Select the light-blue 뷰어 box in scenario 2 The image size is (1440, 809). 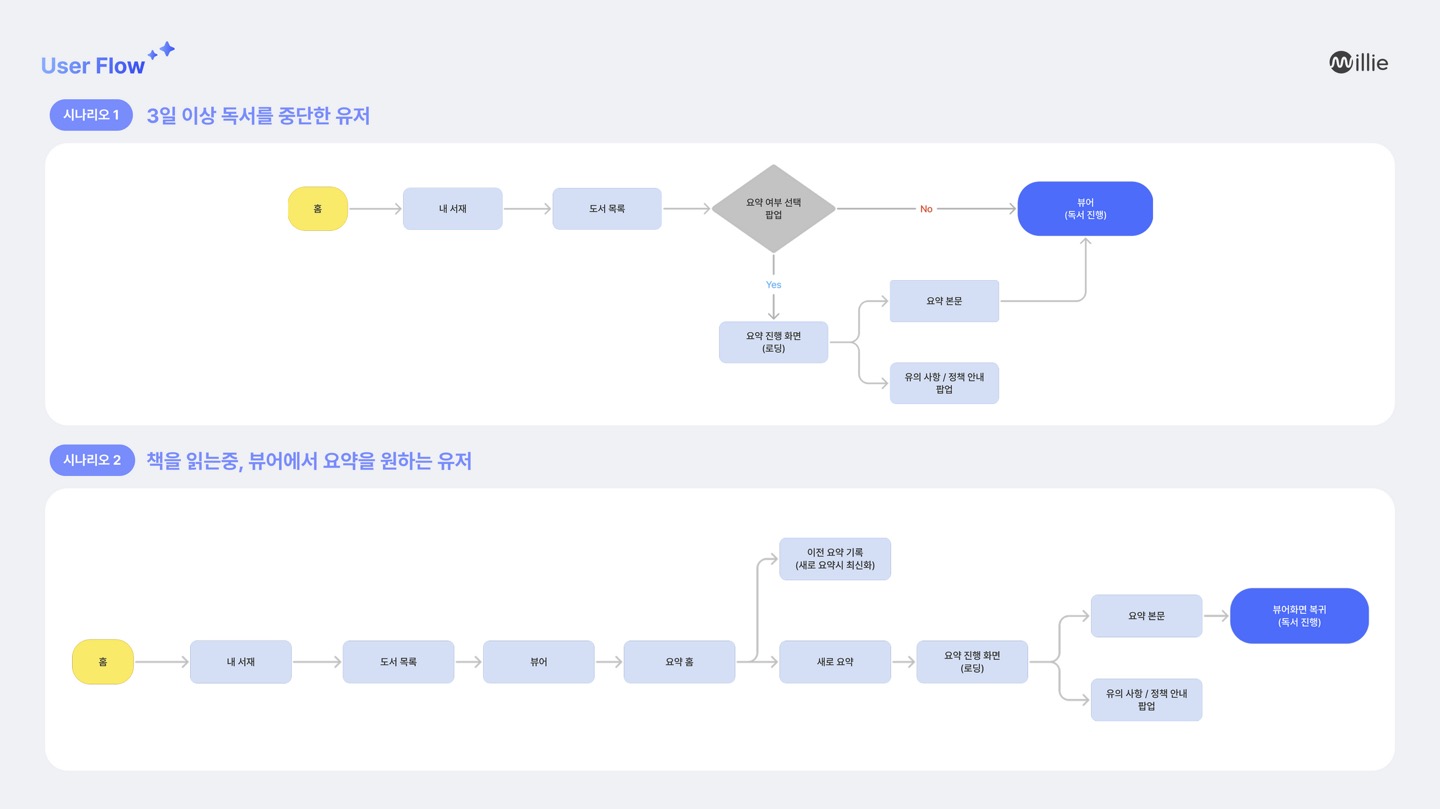tap(538, 662)
